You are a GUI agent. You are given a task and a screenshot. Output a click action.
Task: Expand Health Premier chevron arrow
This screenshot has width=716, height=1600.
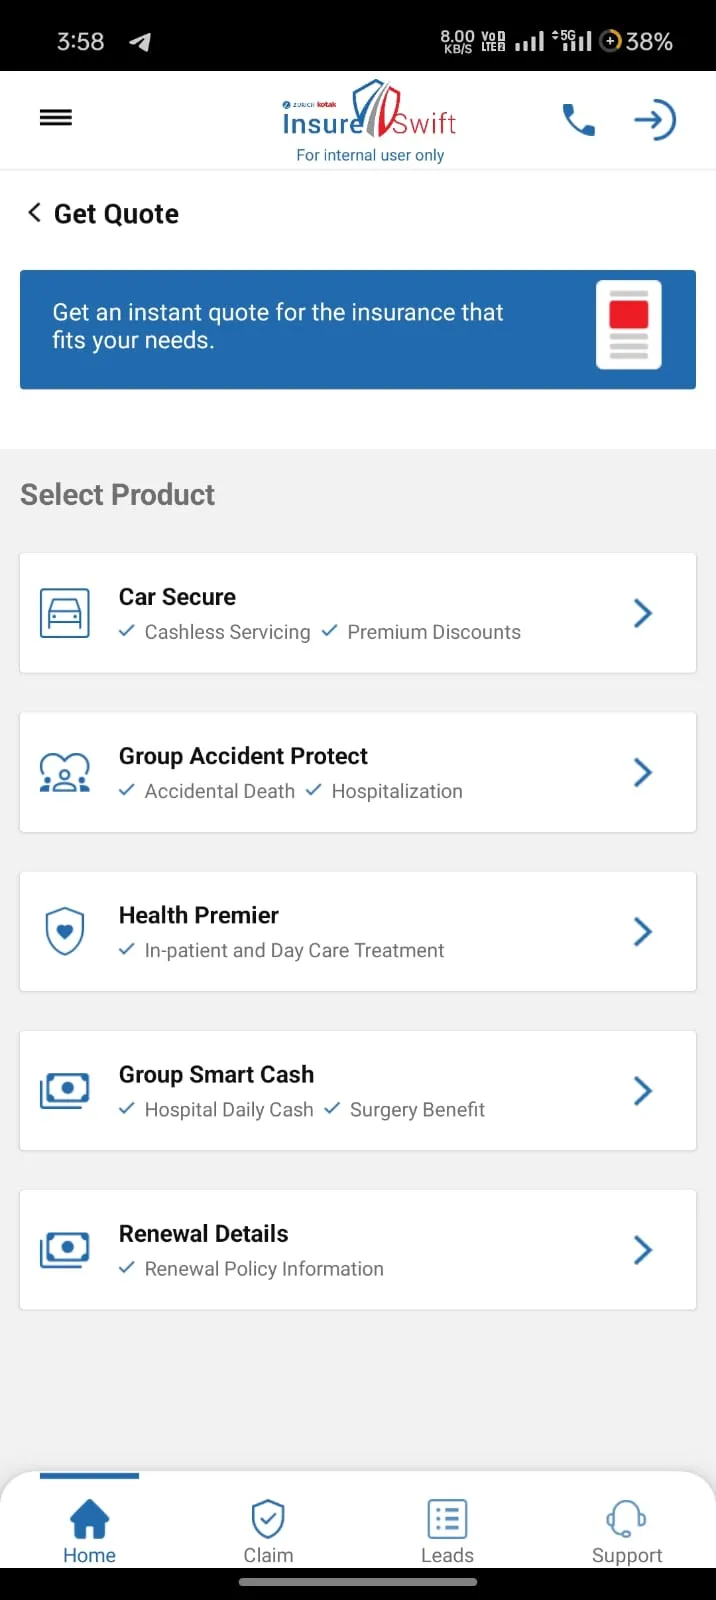point(643,931)
